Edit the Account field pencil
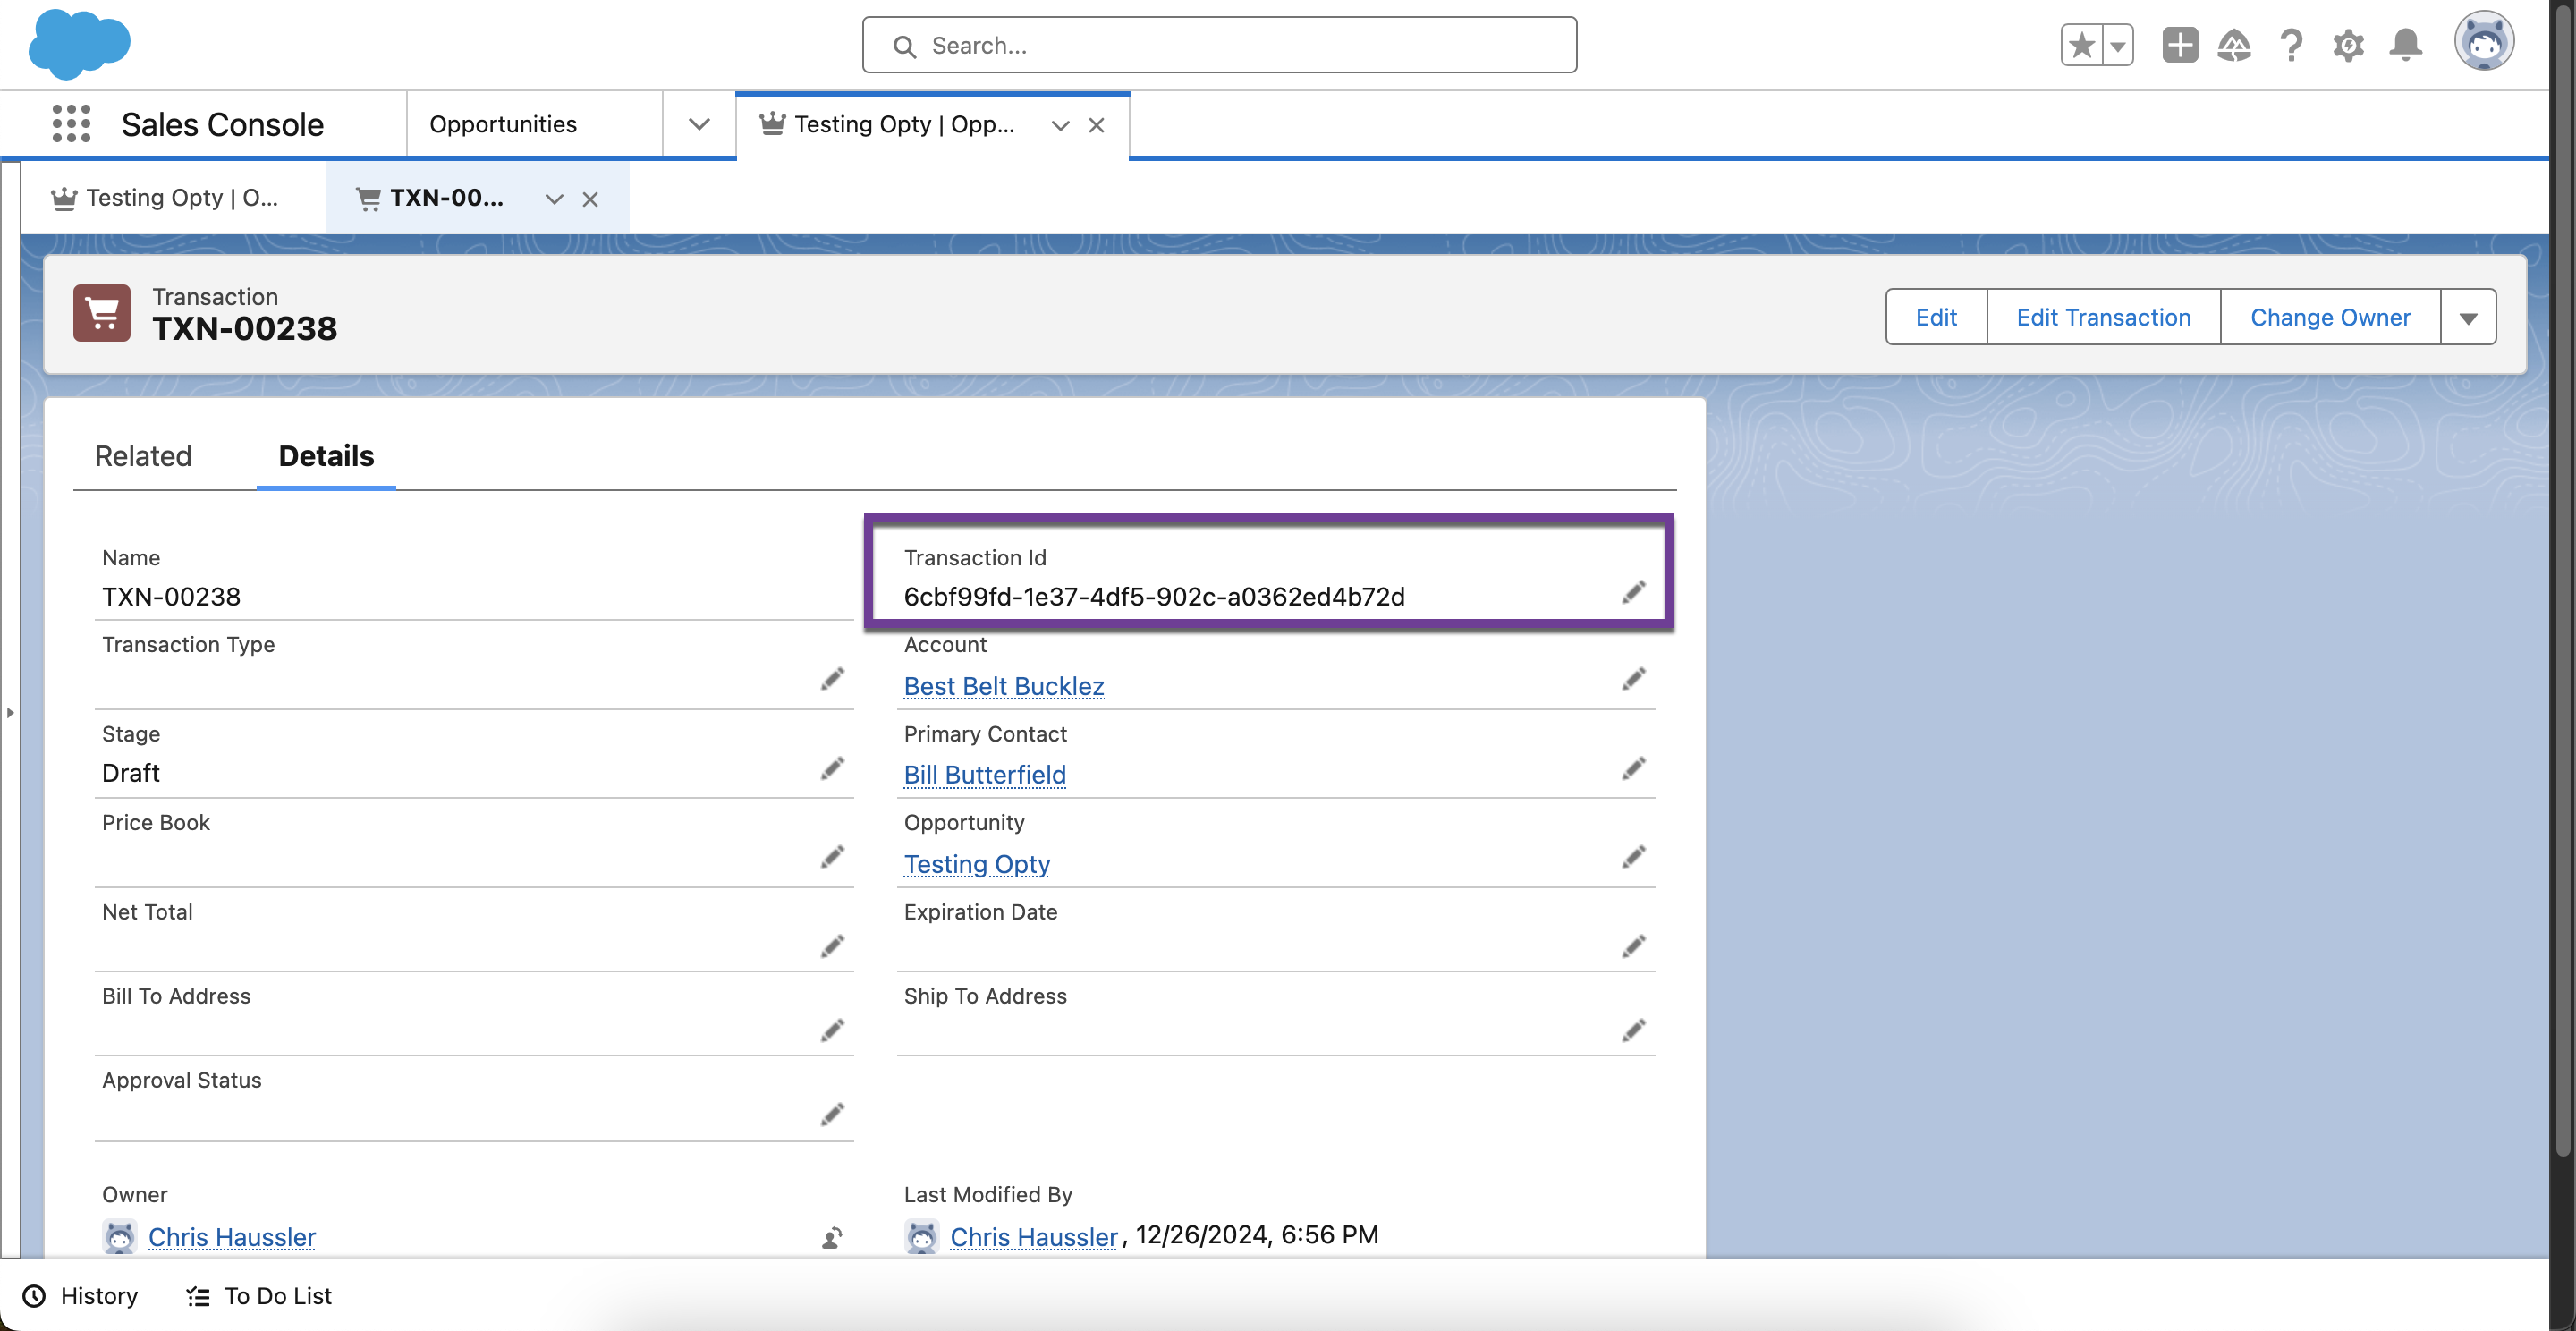The height and width of the screenshot is (1331, 2576). tap(1634, 679)
